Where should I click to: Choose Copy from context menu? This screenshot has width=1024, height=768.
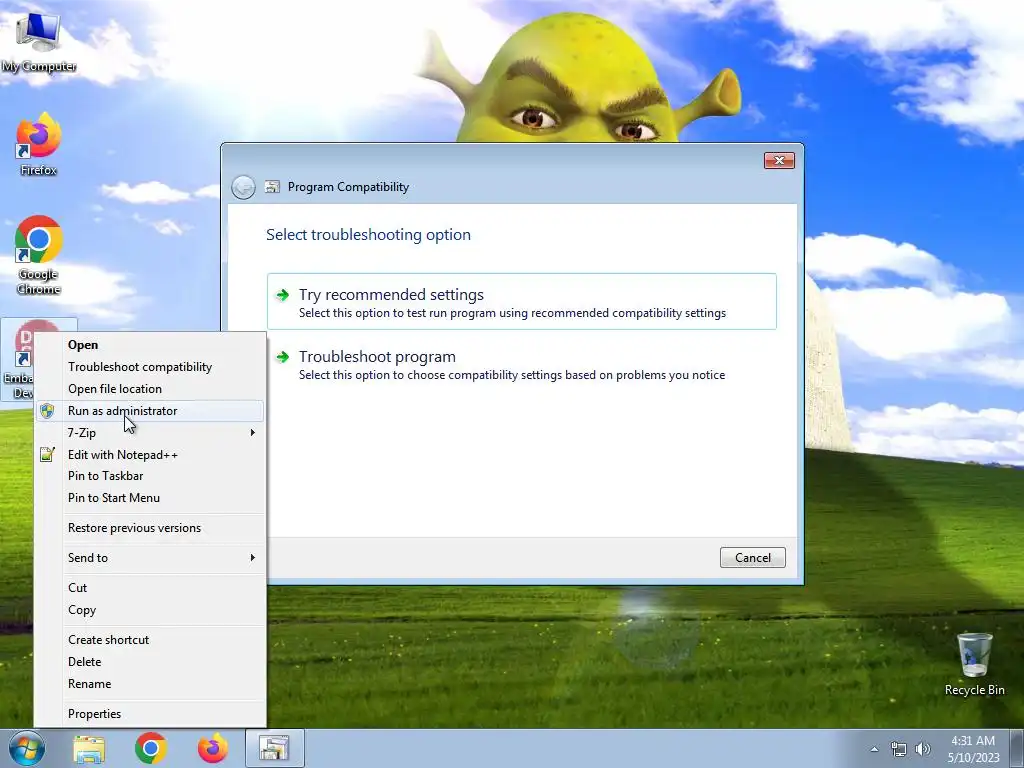(x=150, y=610)
